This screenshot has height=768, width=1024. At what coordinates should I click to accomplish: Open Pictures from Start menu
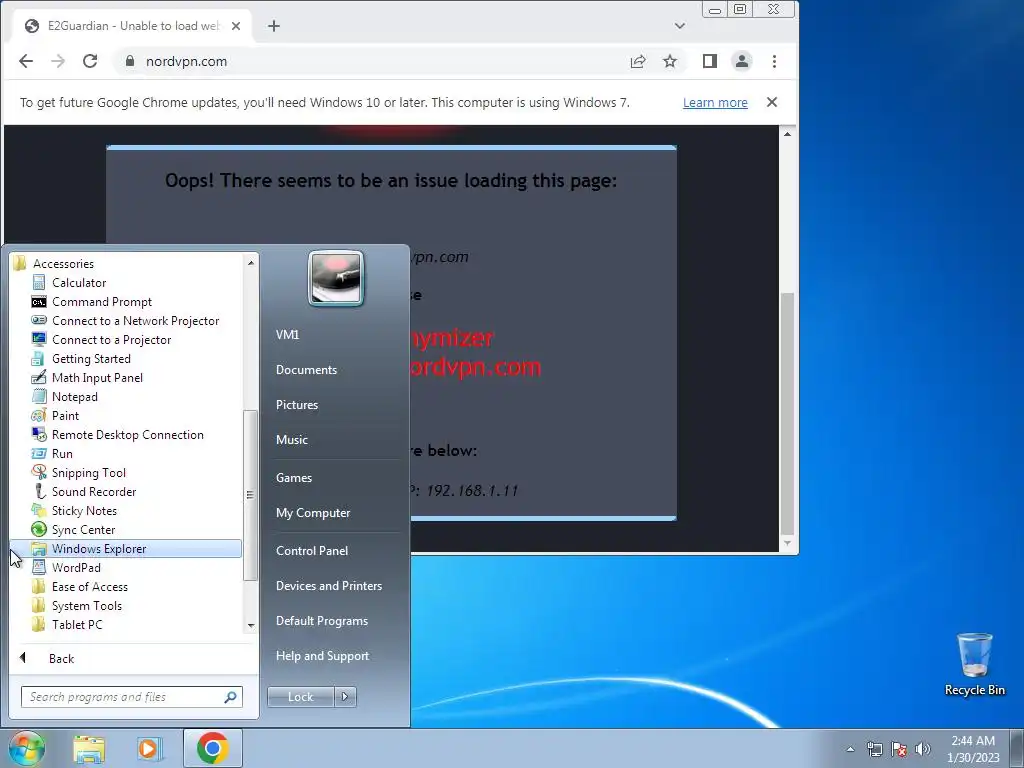tap(296, 405)
